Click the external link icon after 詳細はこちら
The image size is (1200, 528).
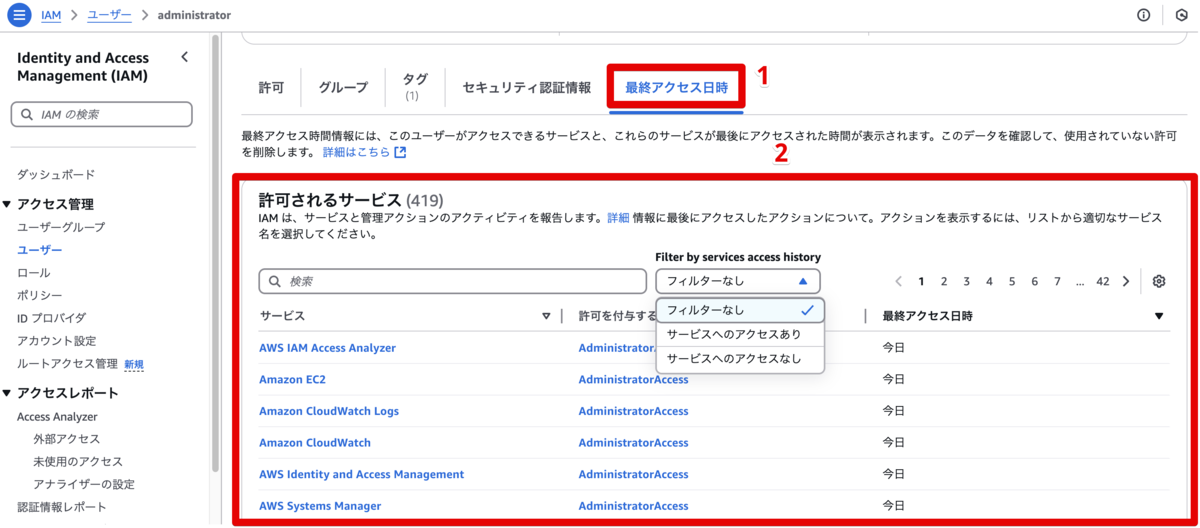401,153
